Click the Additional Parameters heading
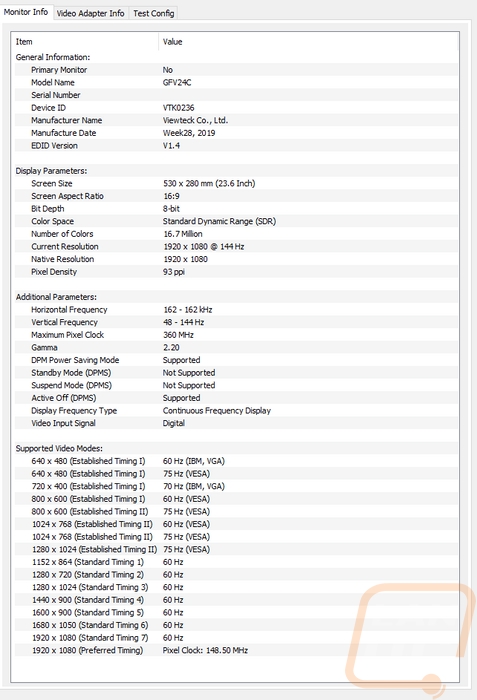Image resolution: width=477 pixels, height=700 pixels. click(56, 297)
